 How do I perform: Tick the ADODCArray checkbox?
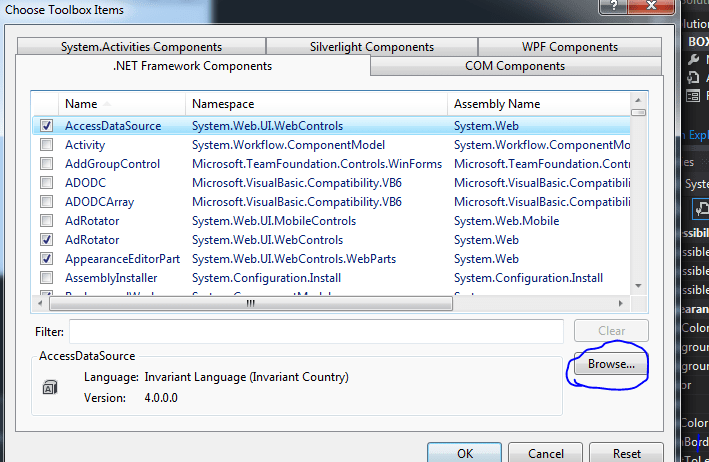tap(46, 202)
